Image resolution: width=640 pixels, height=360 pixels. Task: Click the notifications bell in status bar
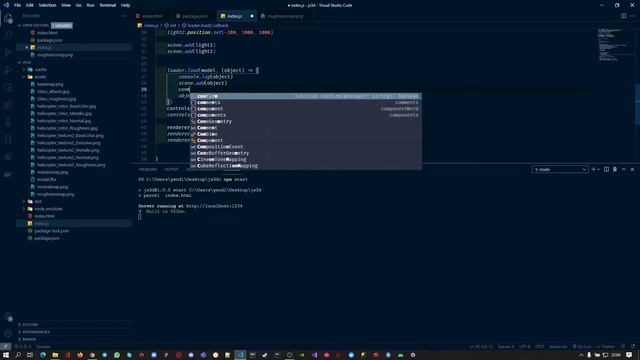pyautogui.click(x=633, y=347)
